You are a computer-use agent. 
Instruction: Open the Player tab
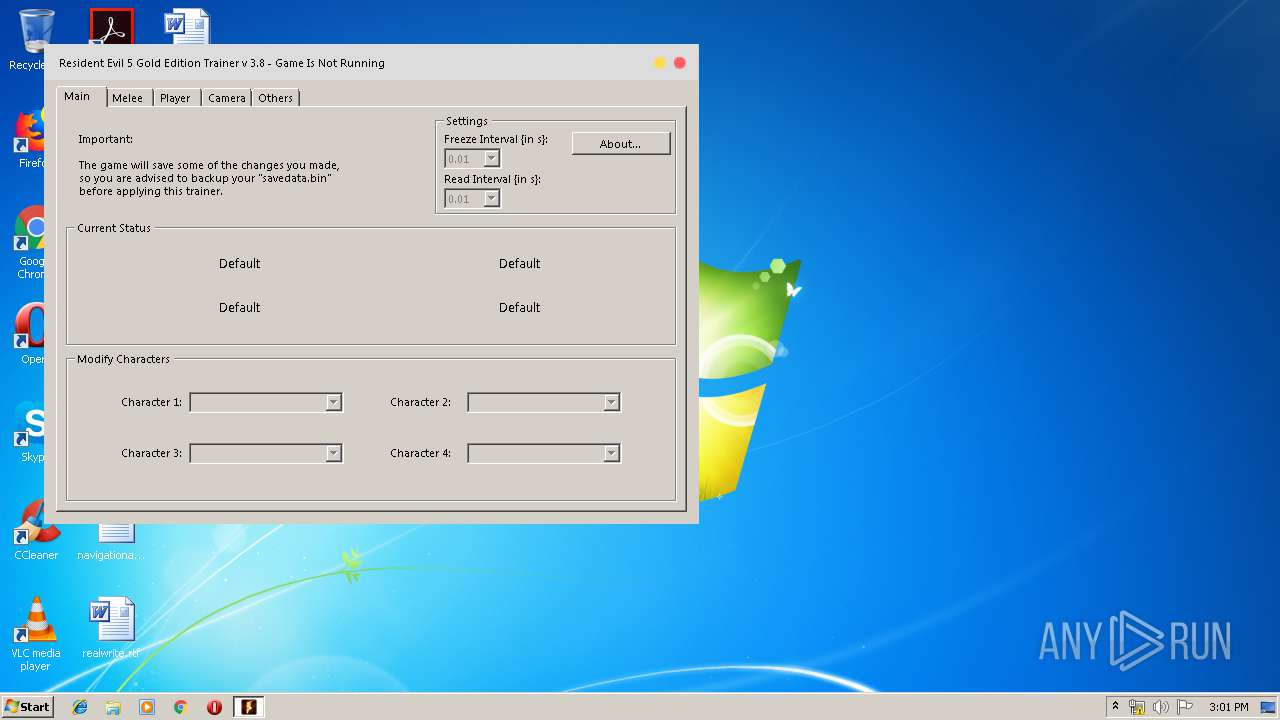[175, 98]
